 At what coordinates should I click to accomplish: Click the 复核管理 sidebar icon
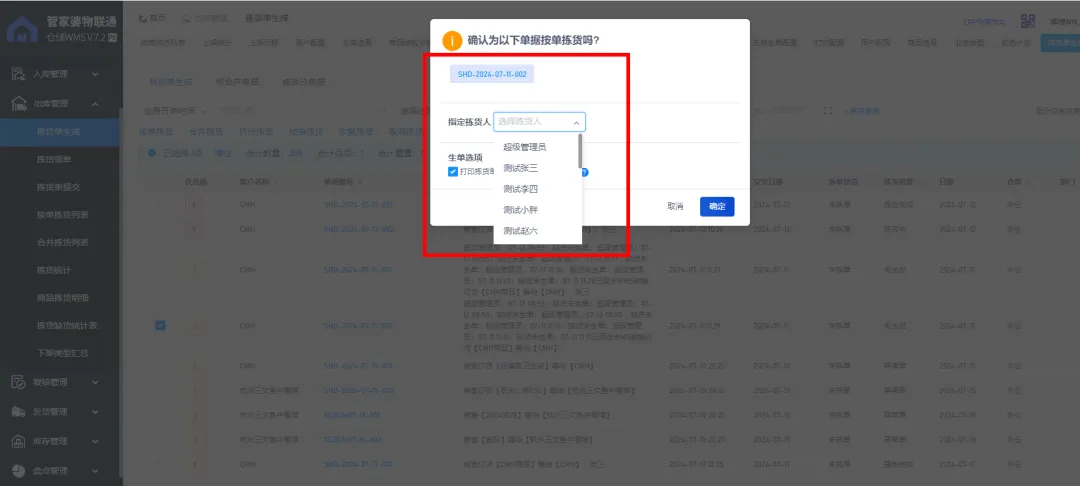pos(17,382)
